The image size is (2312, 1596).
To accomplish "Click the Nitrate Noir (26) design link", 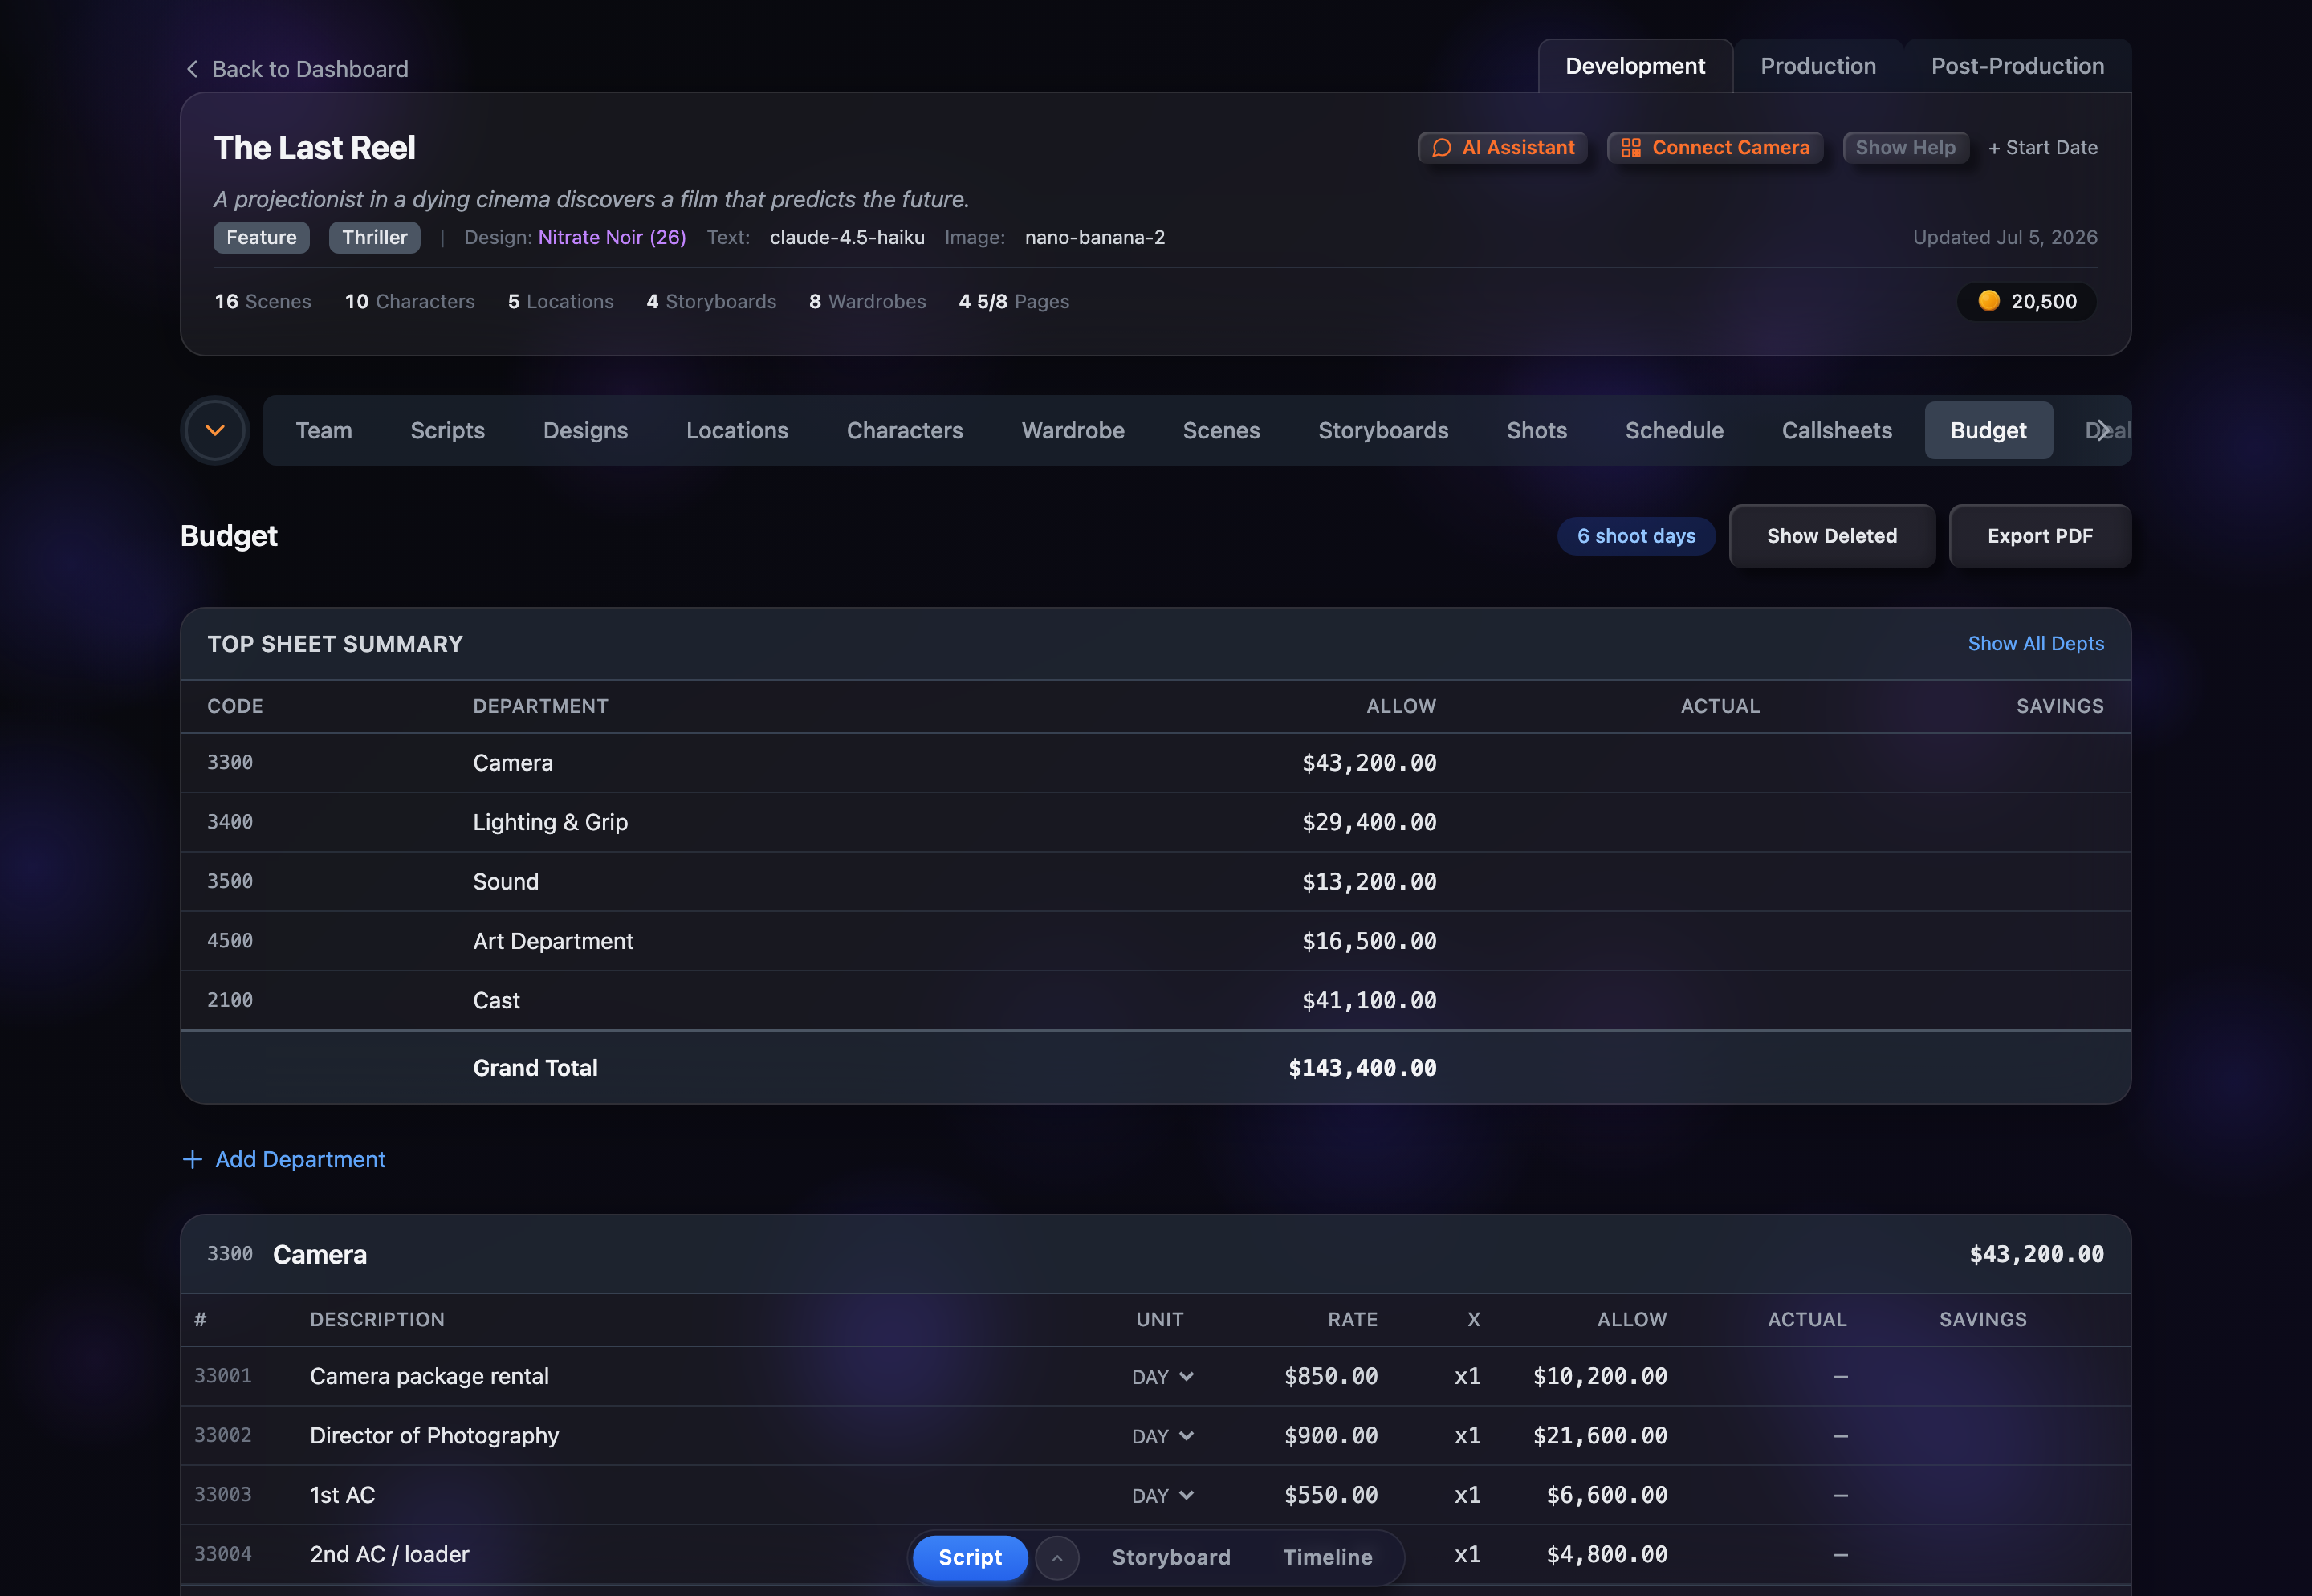I will click(x=612, y=237).
